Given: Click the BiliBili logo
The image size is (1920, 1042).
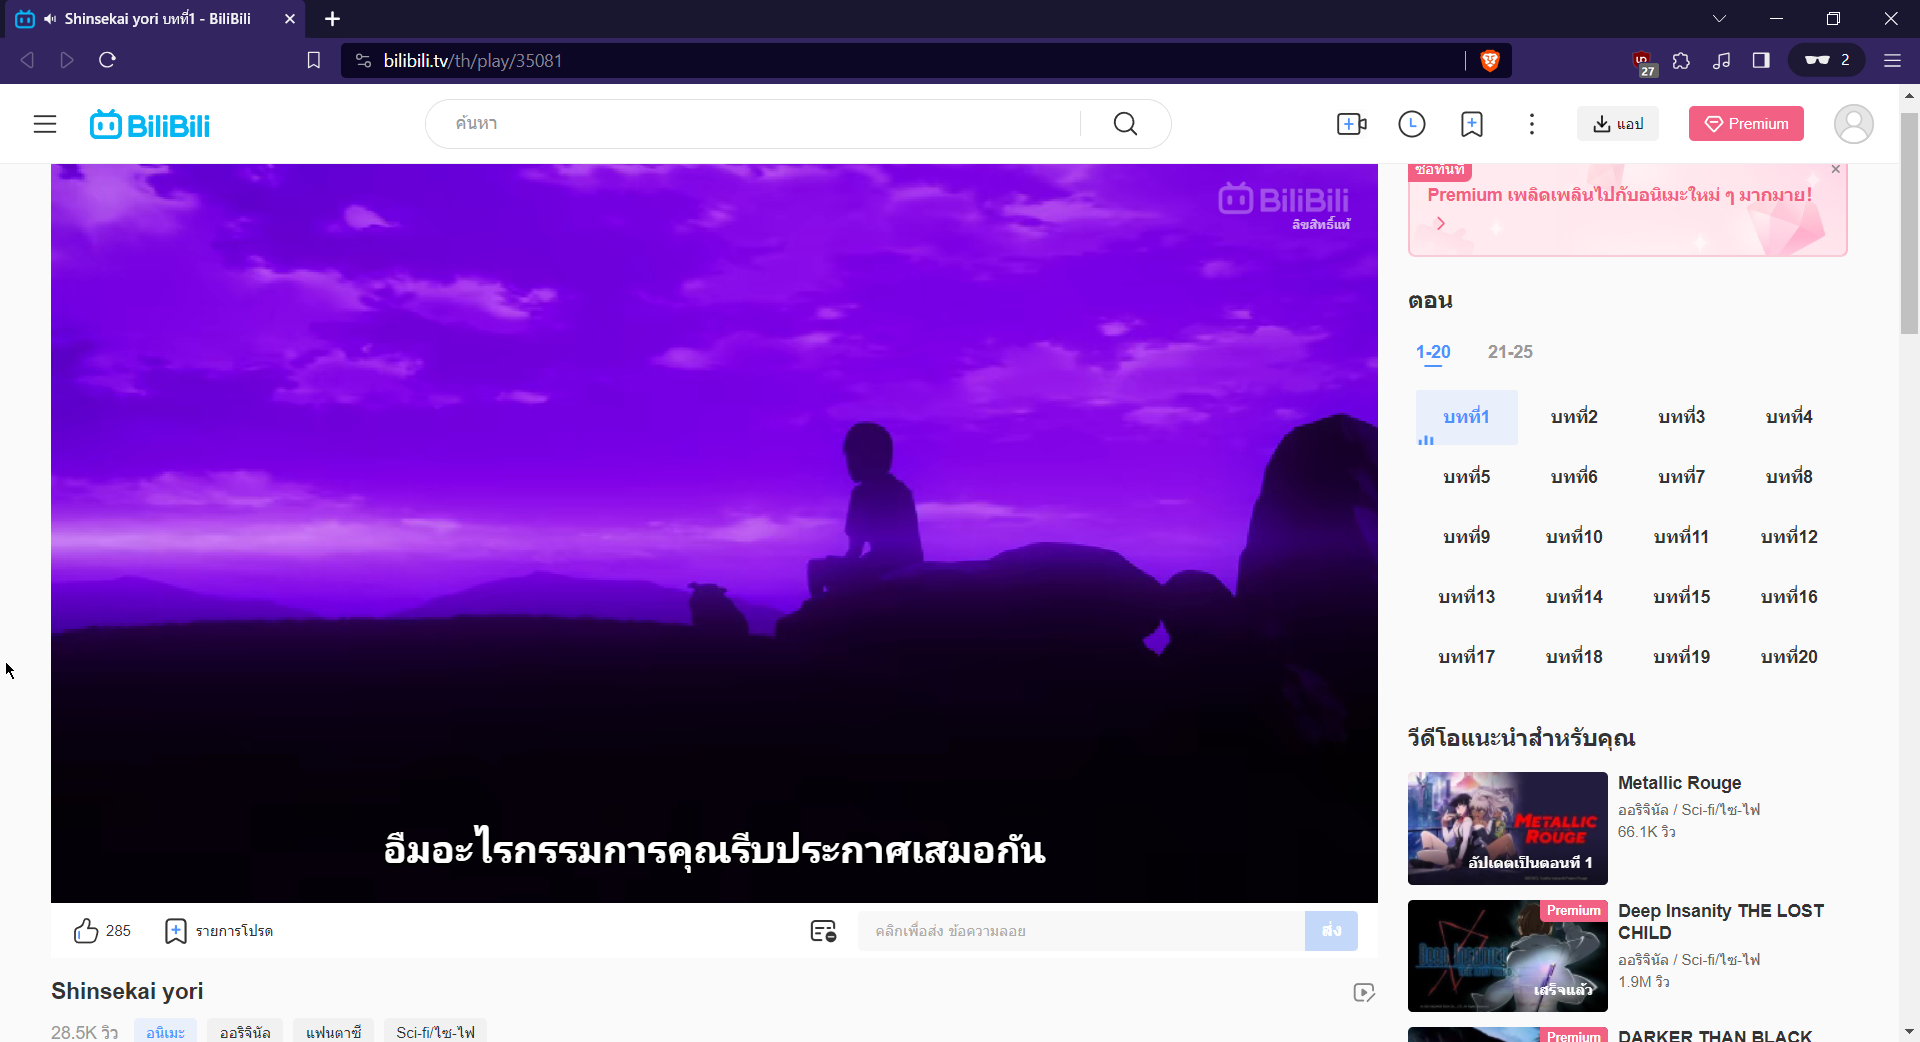Looking at the screenshot, I should (150, 125).
